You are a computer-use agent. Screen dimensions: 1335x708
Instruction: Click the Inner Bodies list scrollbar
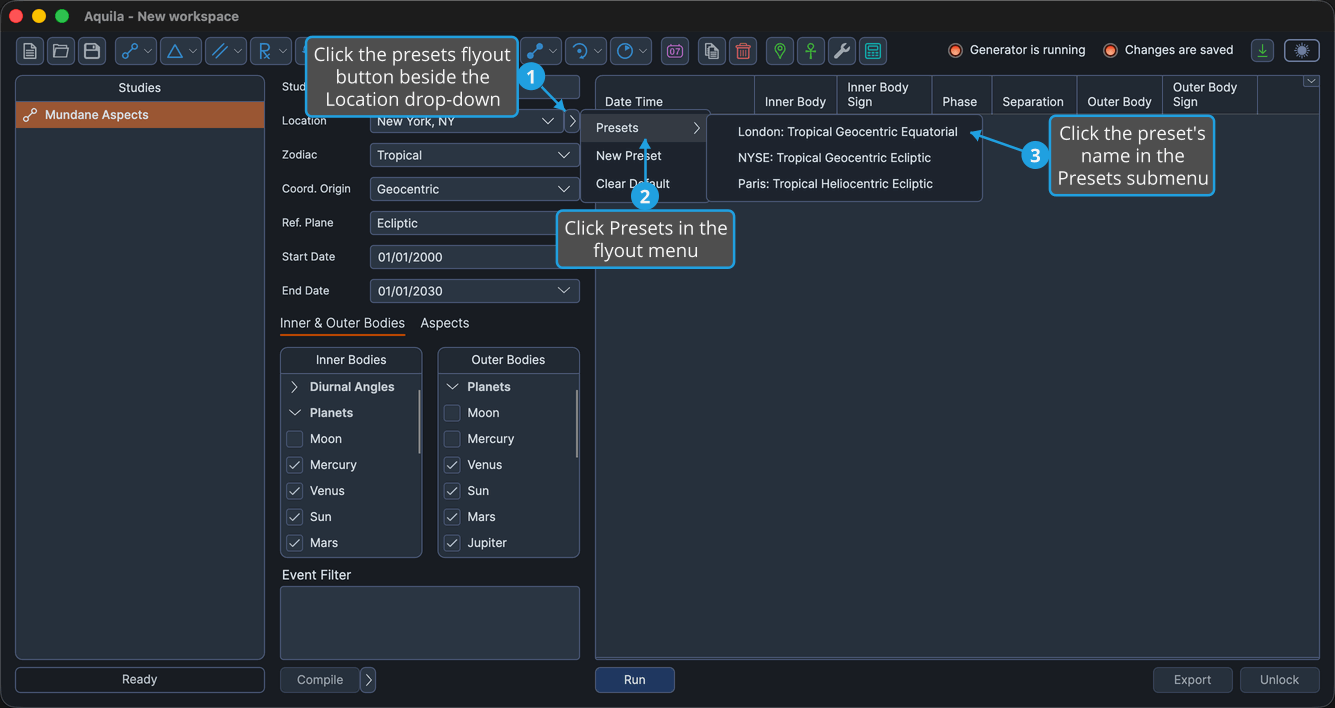point(419,422)
